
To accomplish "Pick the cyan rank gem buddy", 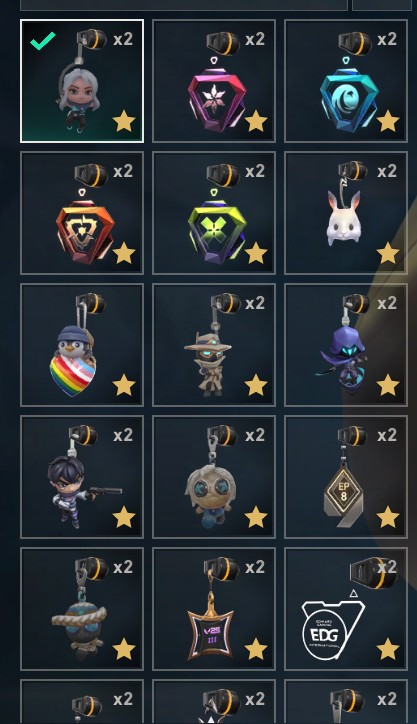I will pyautogui.click(x=346, y=81).
